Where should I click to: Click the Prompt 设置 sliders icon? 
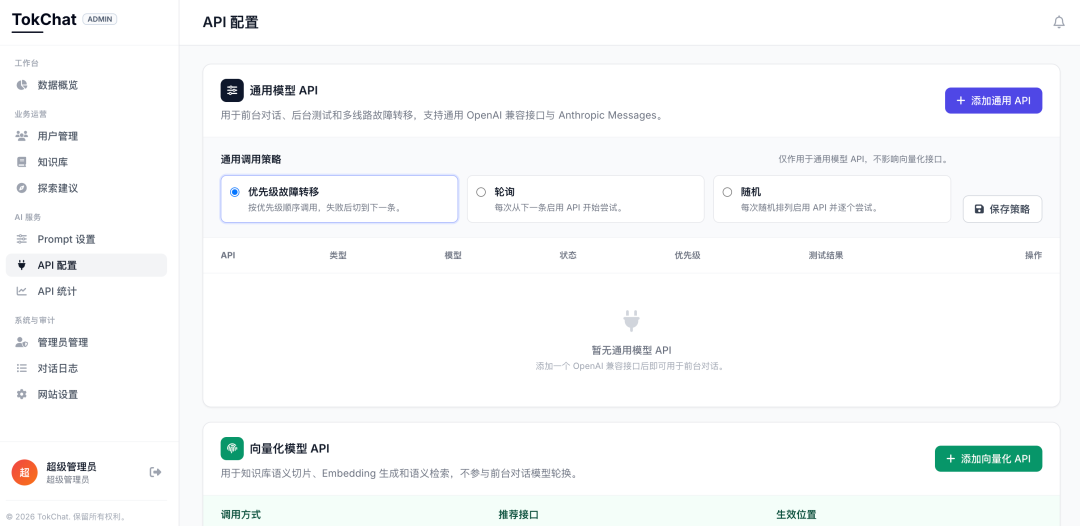tap(22, 240)
